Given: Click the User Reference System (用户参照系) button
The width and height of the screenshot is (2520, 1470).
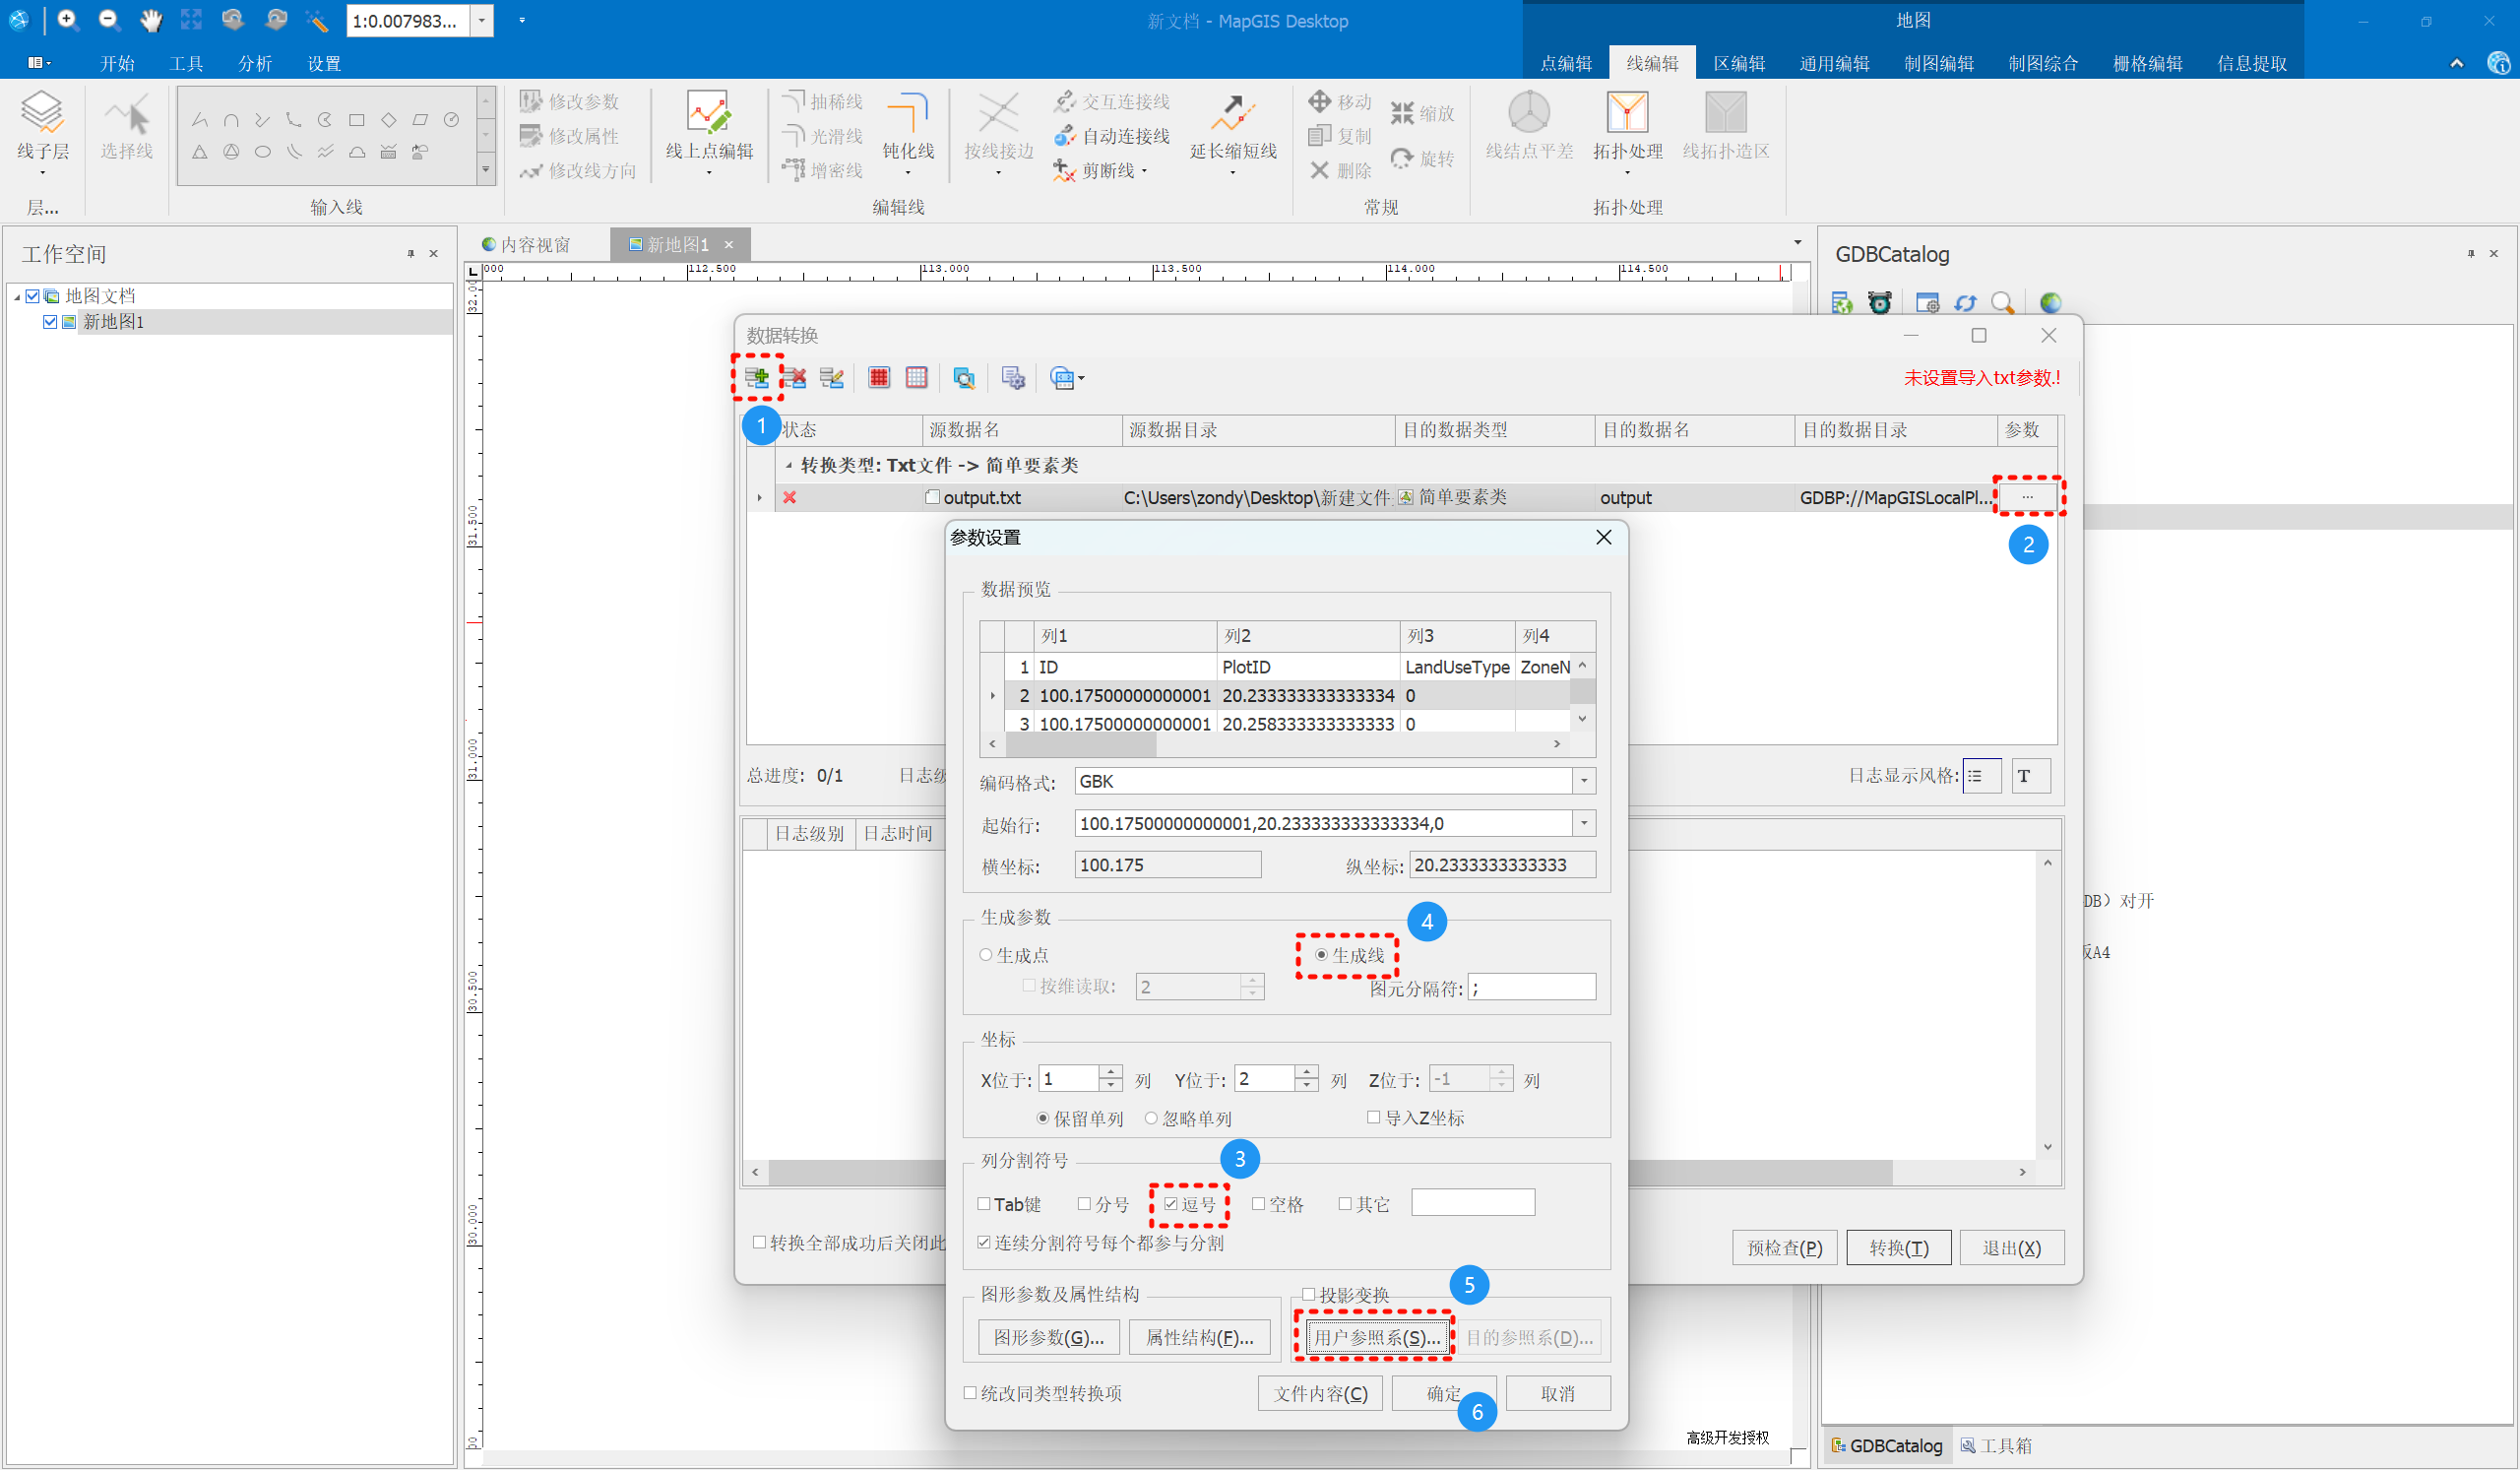Looking at the screenshot, I should click(x=1376, y=1338).
